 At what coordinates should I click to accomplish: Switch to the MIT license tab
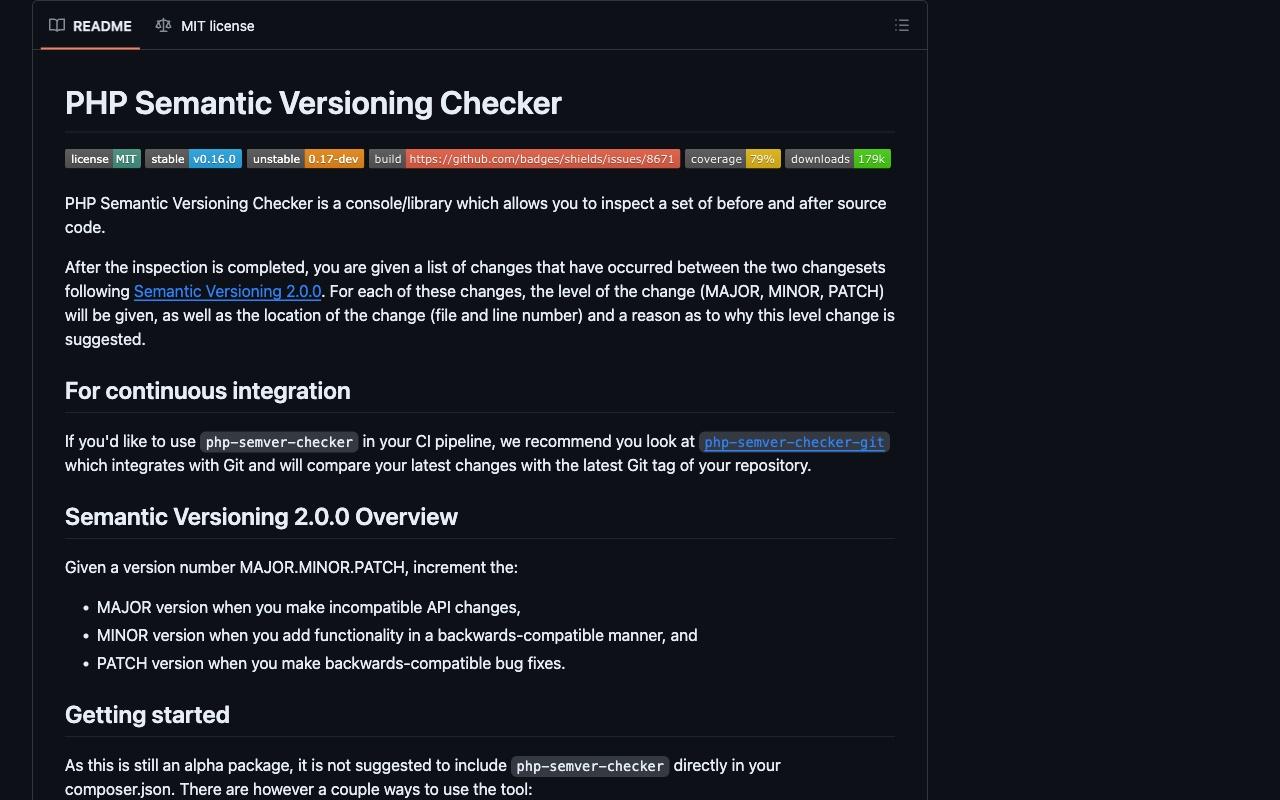point(205,26)
